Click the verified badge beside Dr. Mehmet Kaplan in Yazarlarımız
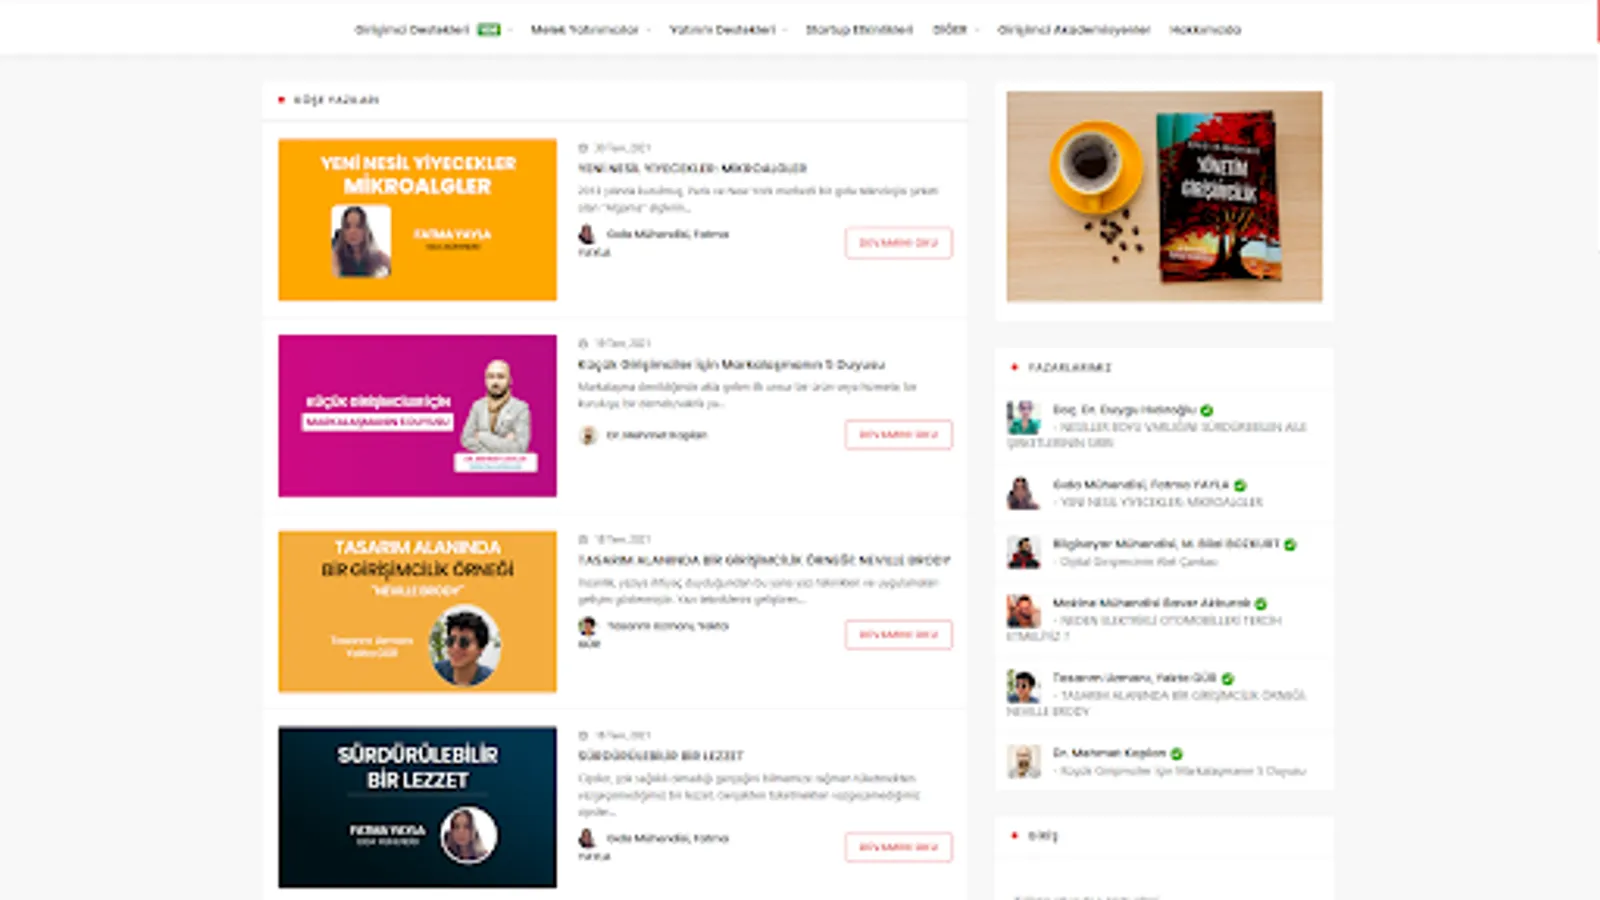1600x900 pixels. [x=1177, y=754]
